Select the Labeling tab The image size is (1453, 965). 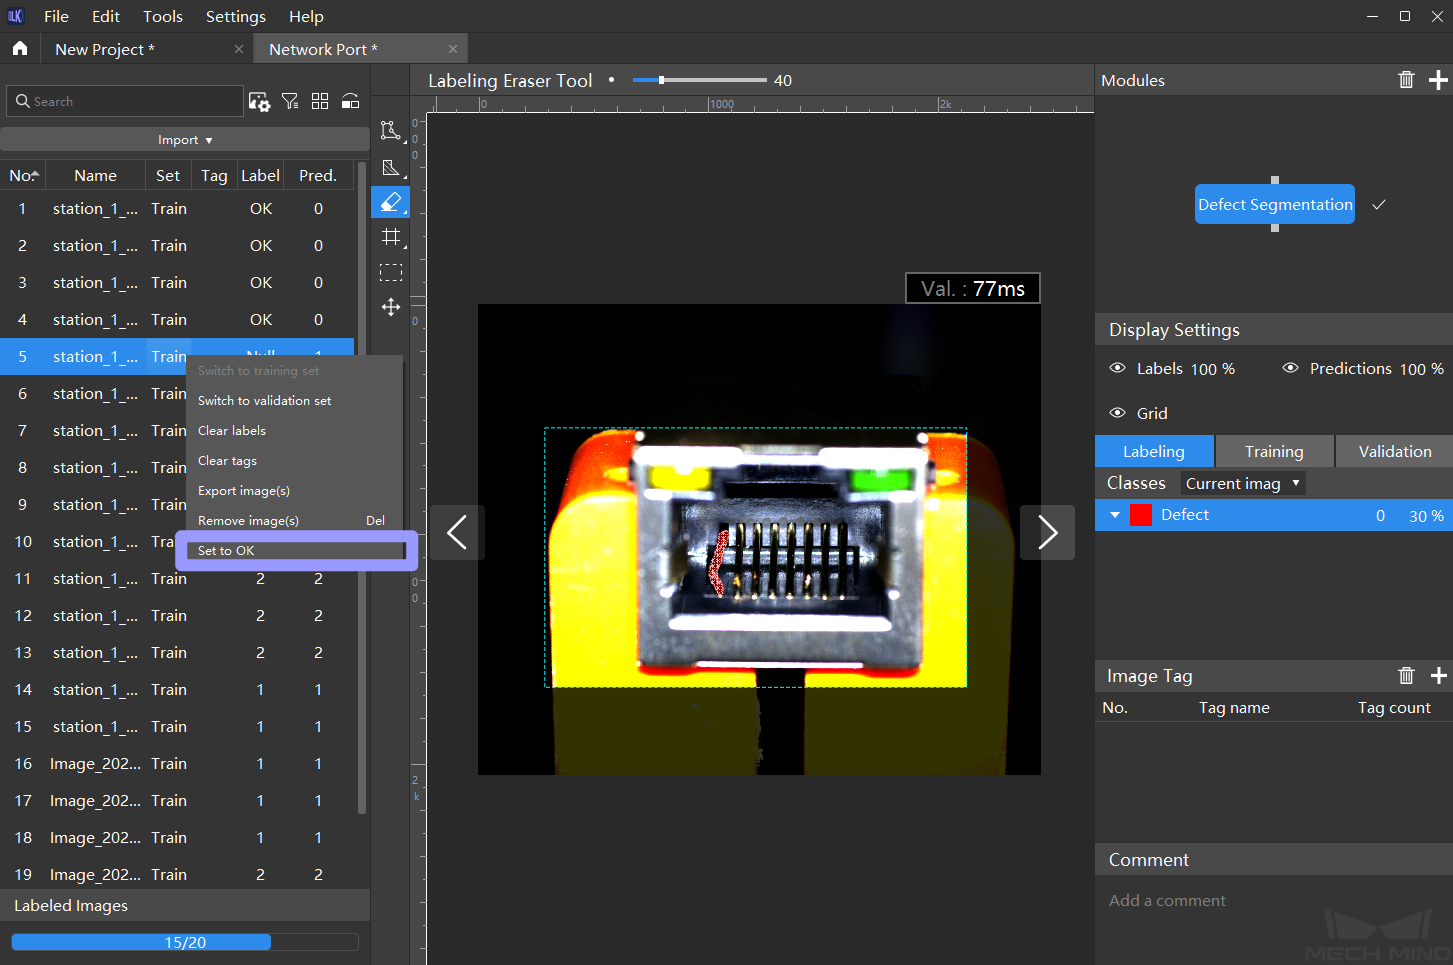tap(1154, 451)
